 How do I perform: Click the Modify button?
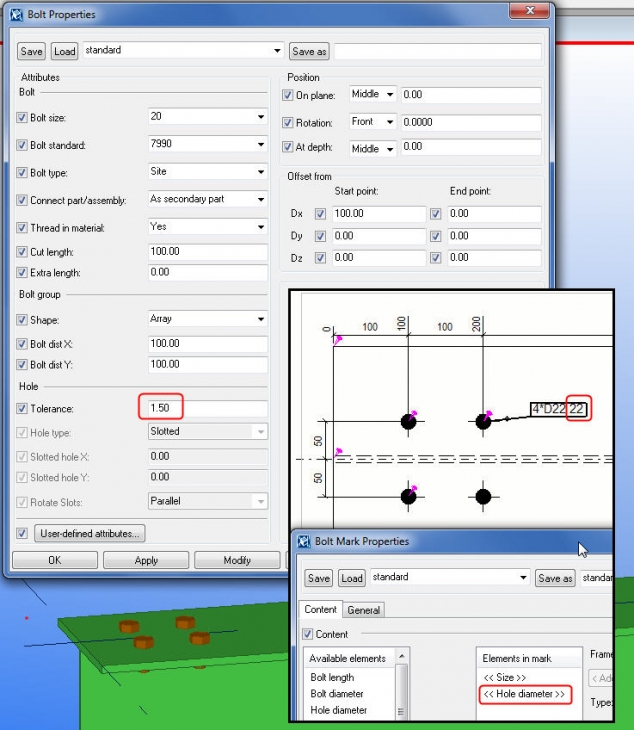point(237,560)
